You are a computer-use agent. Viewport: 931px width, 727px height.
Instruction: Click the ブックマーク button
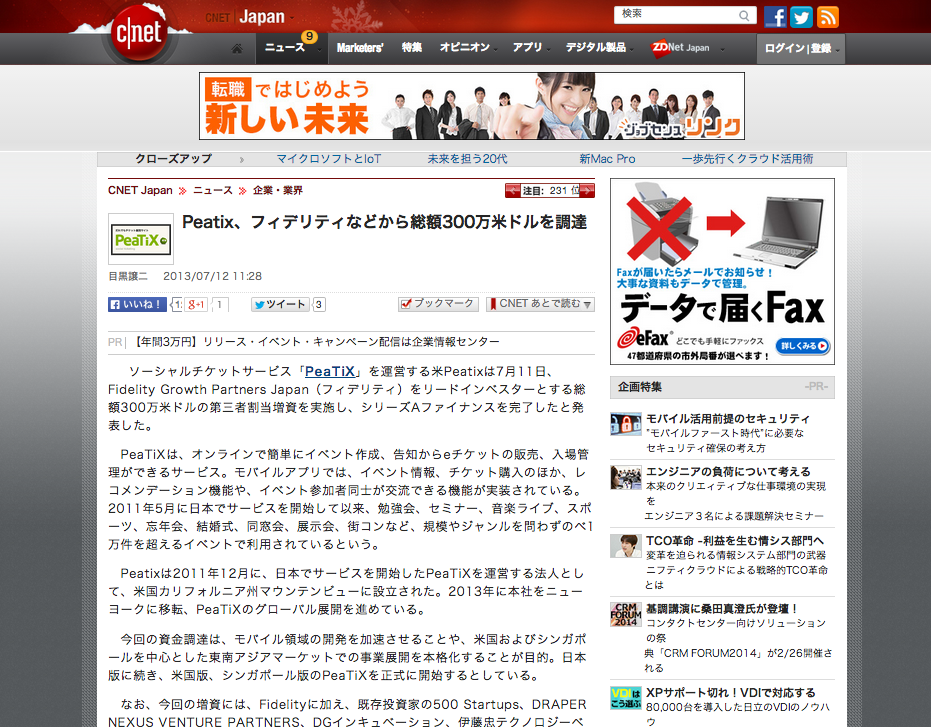[438, 304]
